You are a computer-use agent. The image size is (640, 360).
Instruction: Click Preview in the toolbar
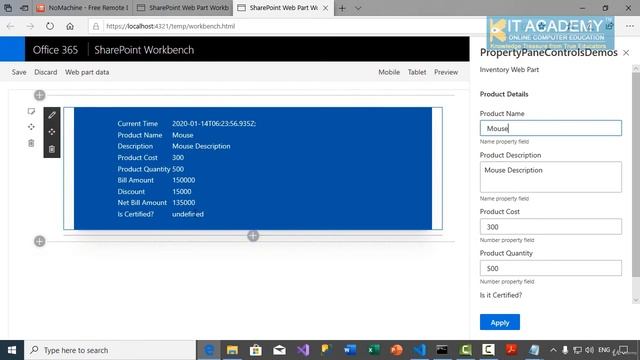446,72
